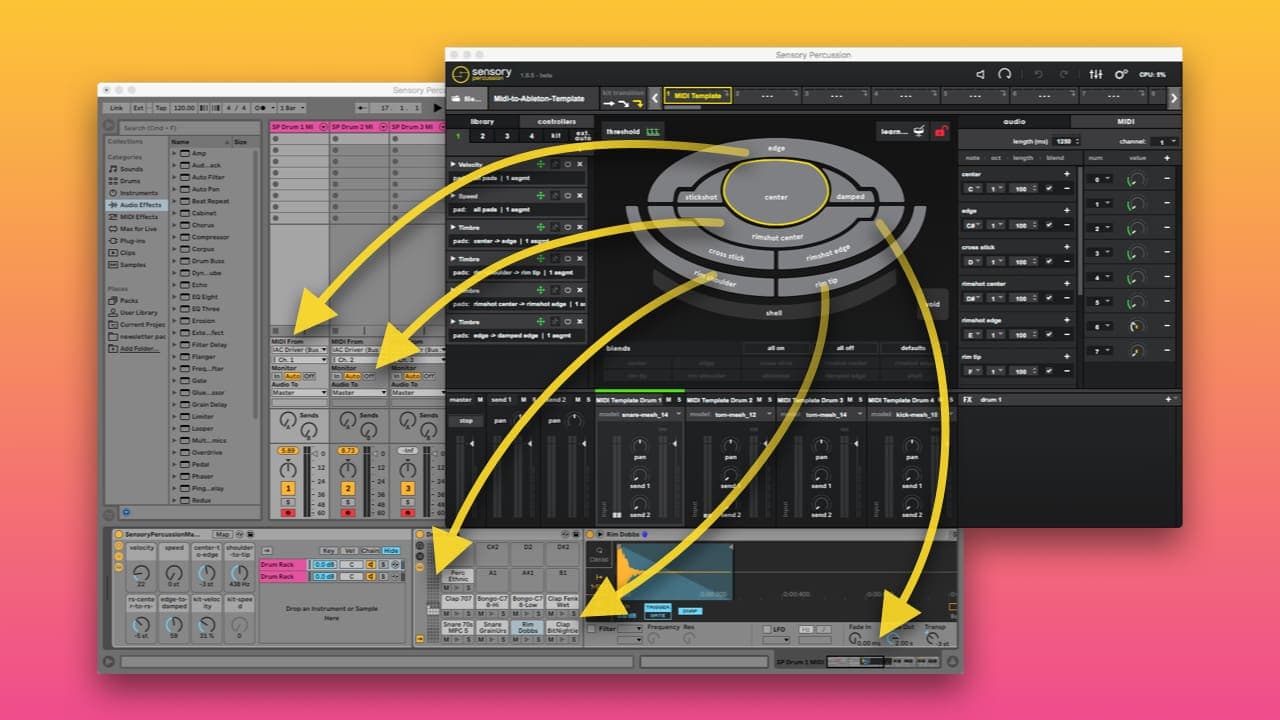Viewport: 1280px width, 720px height.
Task: Click the redo arrow in Sensory Percussion
Action: point(1063,74)
